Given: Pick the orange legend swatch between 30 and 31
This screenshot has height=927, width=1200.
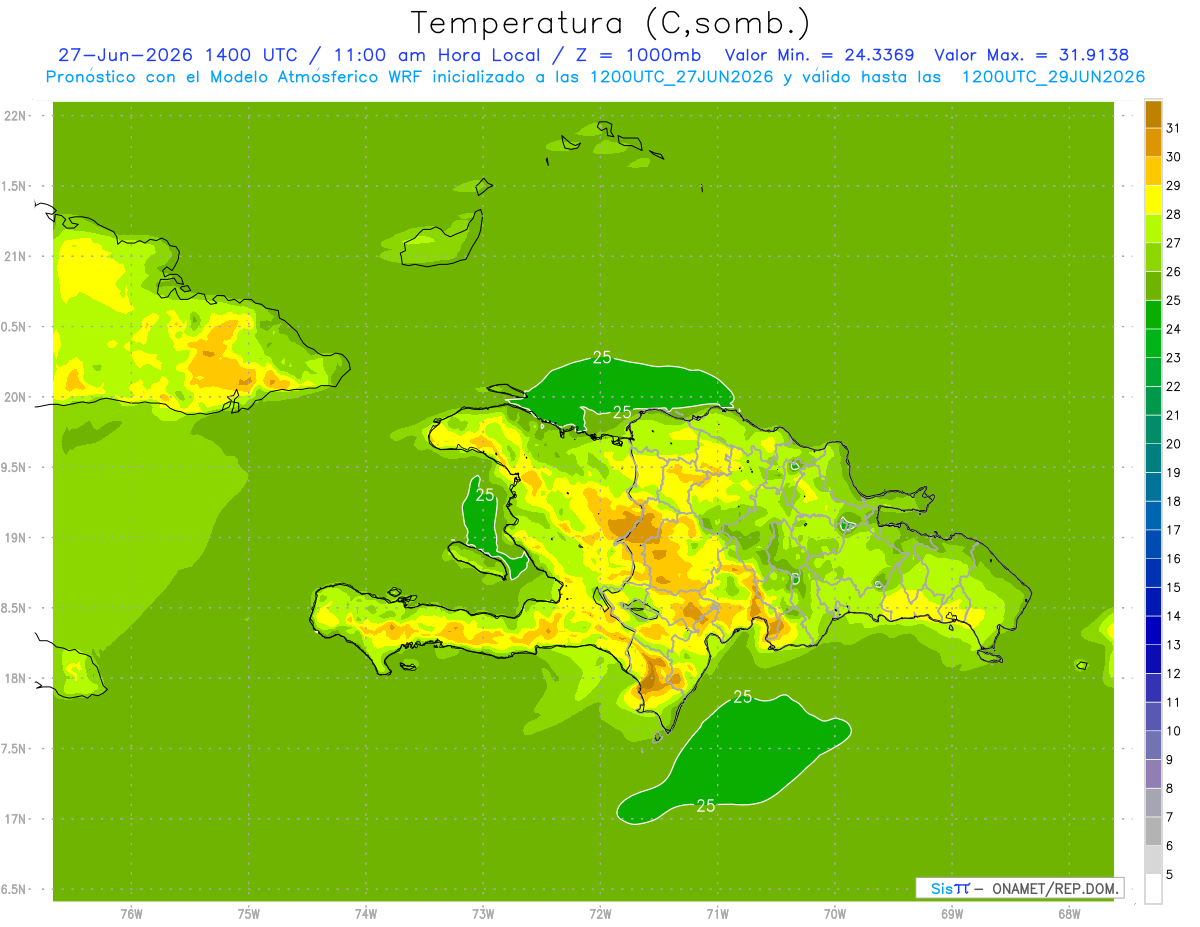Looking at the screenshot, I should click(x=1153, y=142).
